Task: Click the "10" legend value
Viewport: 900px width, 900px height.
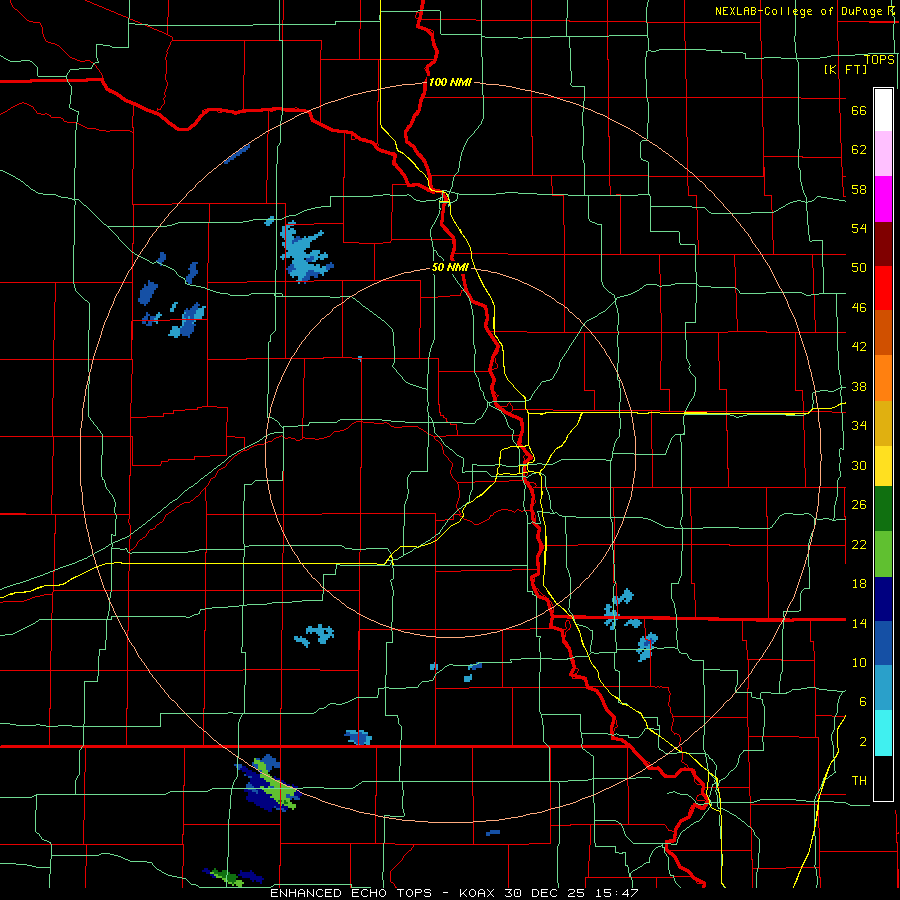Action: click(x=859, y=663)
